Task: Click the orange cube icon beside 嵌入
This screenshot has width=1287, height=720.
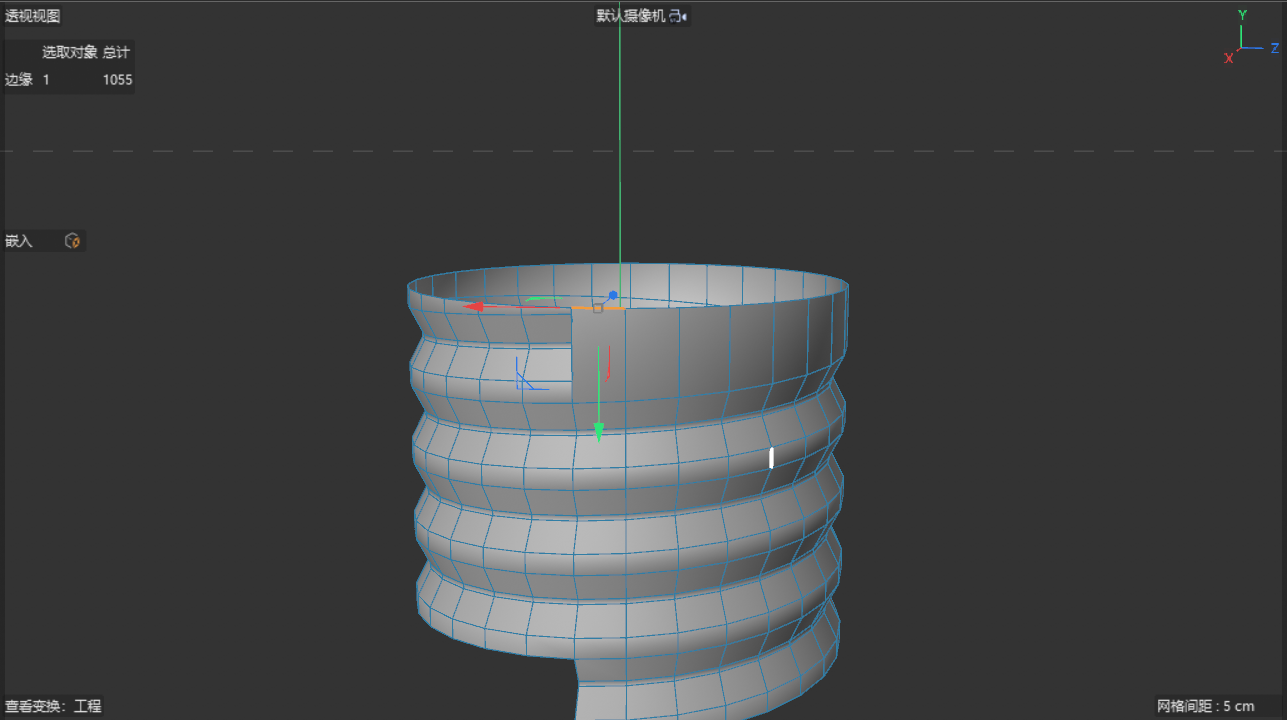Action: coord(72,241)
